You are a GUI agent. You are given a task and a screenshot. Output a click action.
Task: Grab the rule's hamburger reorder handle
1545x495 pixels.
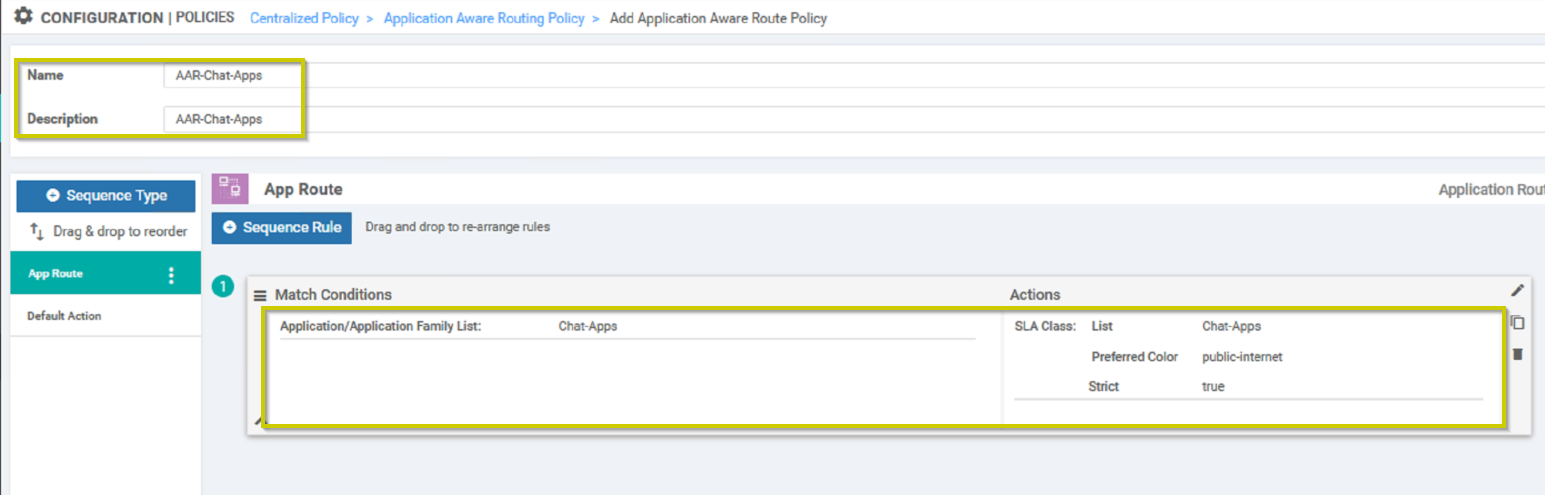260,295
